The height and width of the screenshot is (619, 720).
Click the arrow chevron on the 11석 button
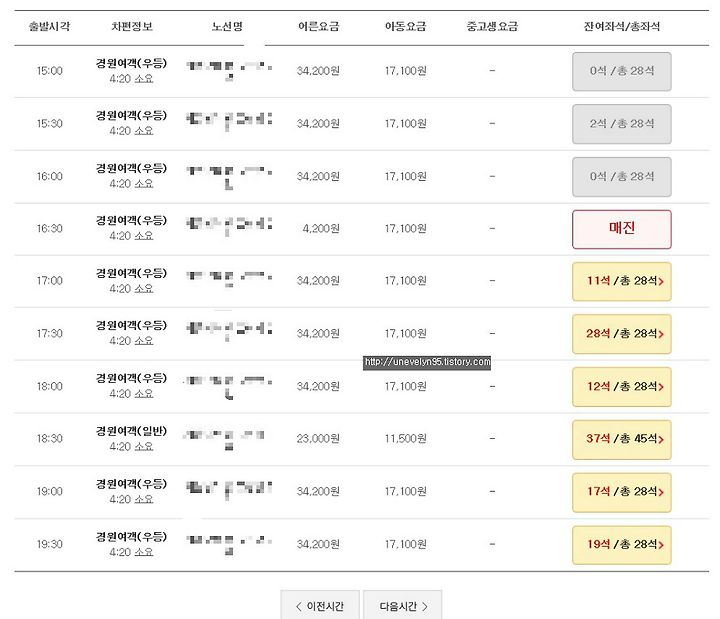click(661, 282)
